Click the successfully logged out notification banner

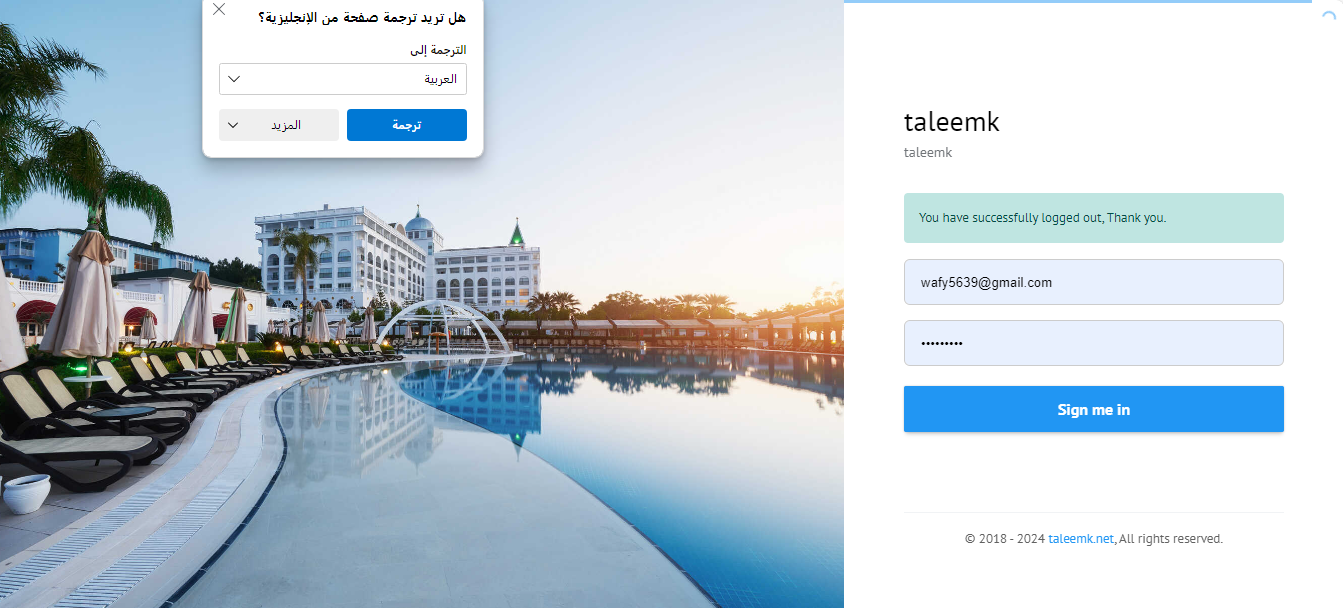(1094, 218)
